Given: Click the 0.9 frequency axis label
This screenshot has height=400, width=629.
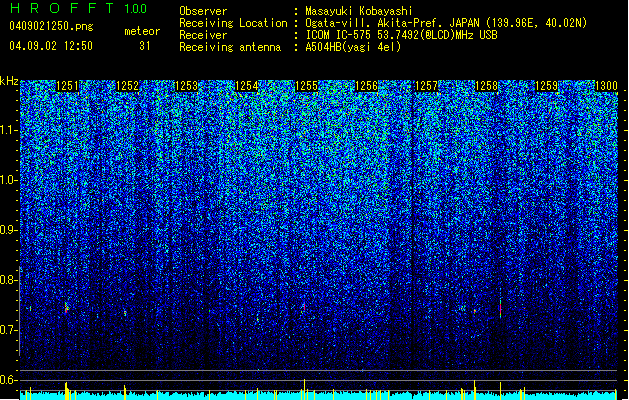Looking at the screenshot, I should click(x=9, y=230).
